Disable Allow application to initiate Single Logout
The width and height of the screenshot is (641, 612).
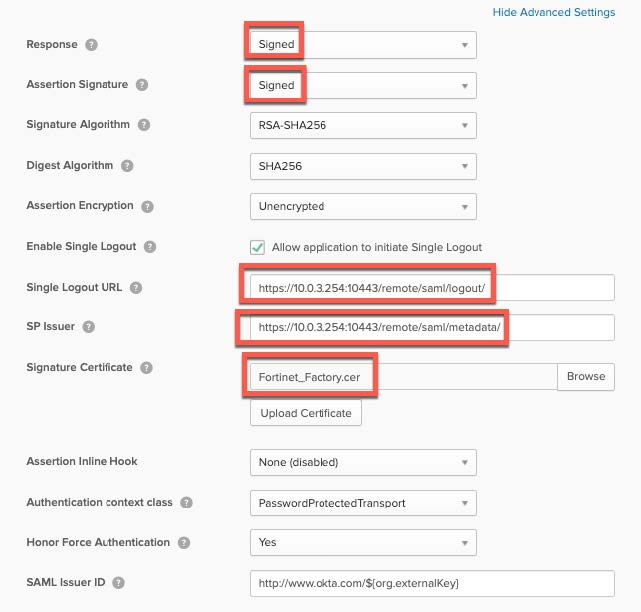point(257,247)
